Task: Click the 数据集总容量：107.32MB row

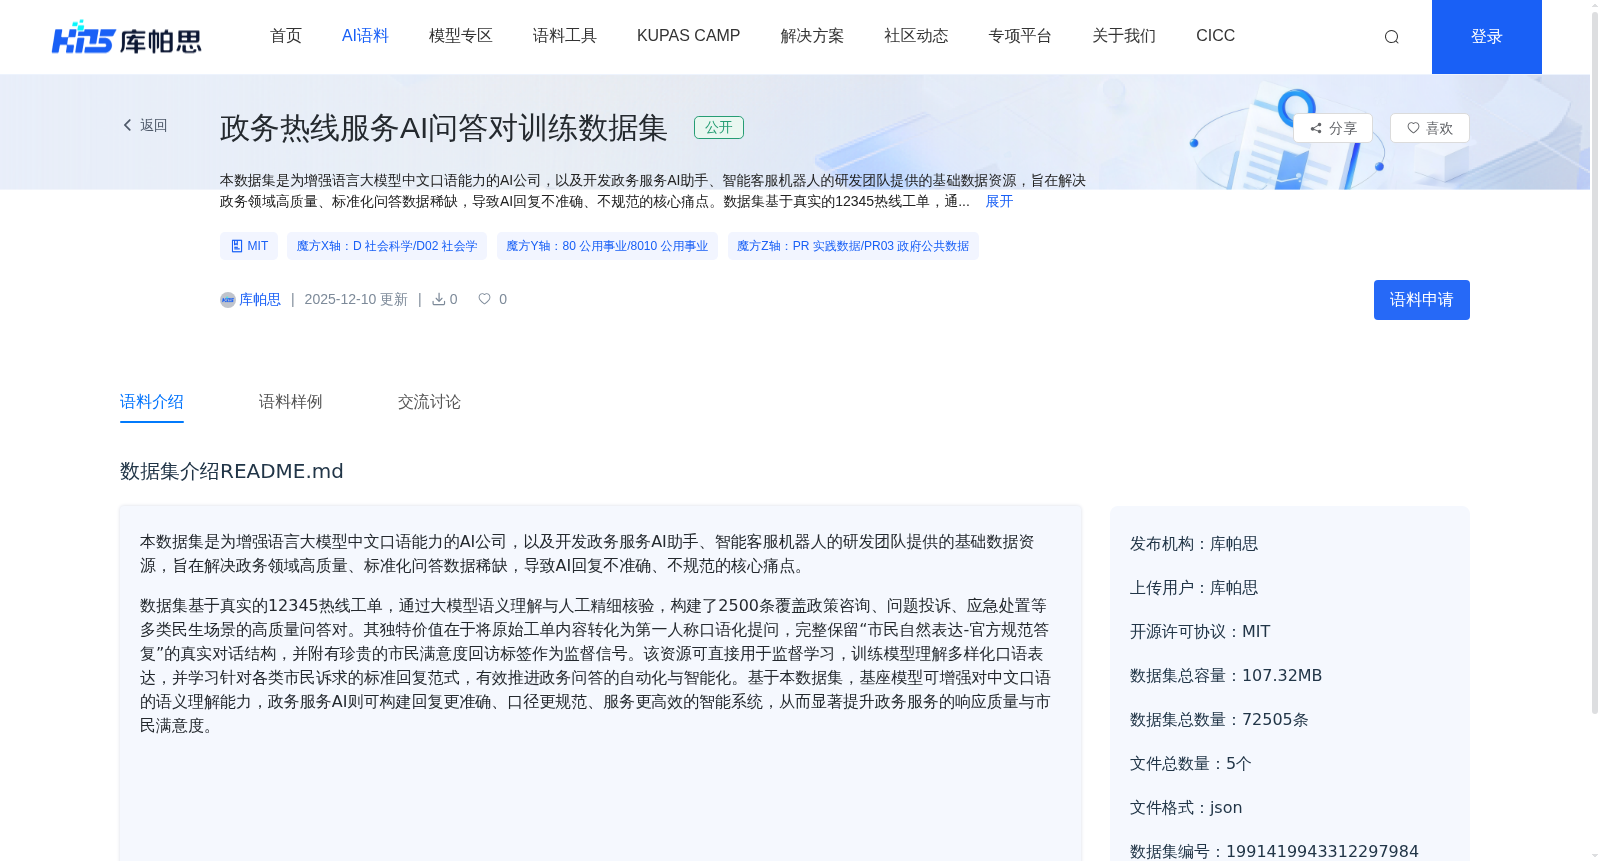Action: click(1226, 676)
